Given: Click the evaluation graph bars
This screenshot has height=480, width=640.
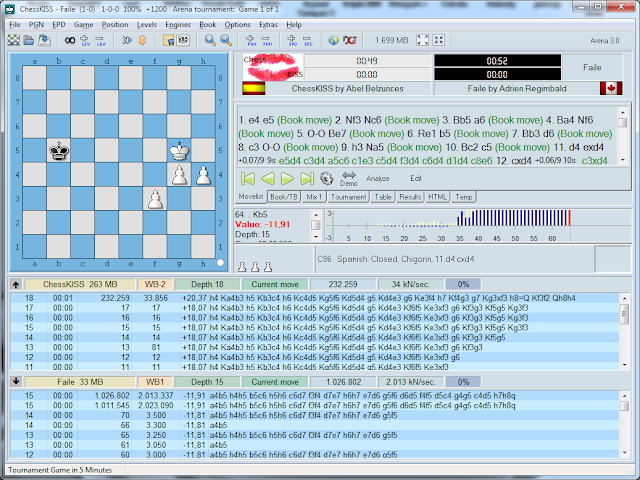Looking at the screenshot, I should point(513,218).
